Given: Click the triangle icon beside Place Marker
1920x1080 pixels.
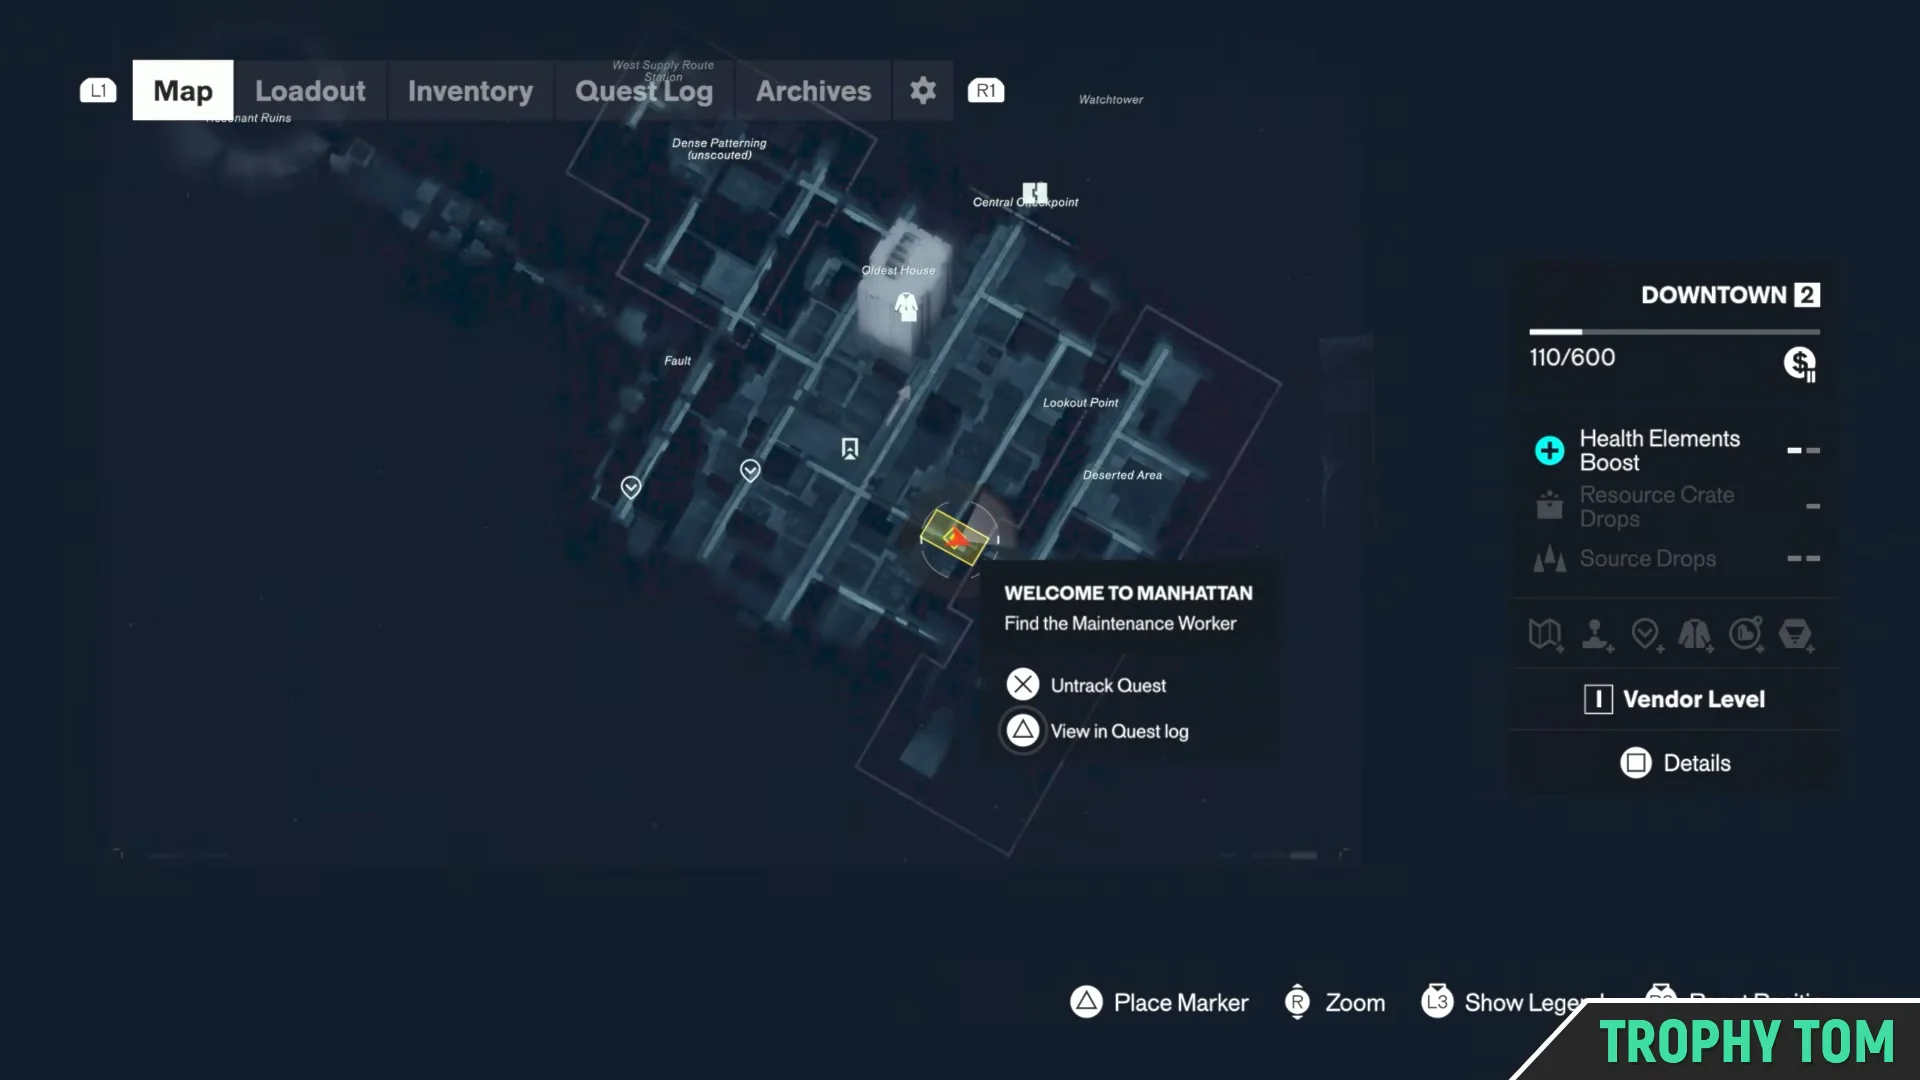Looking at the screenshot, I should (x=1086, y=1001).
